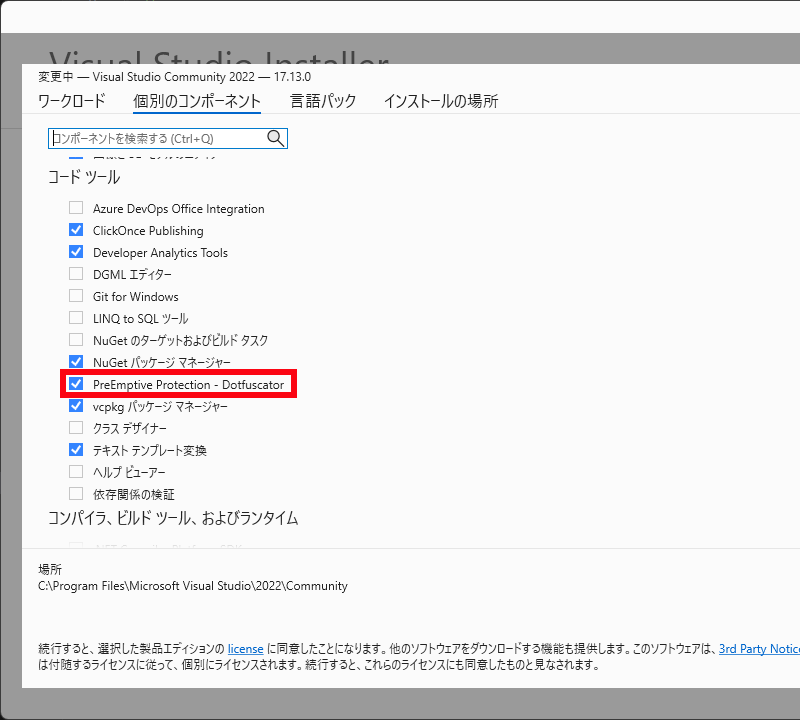This screenshot has width=800, height=720.
Task: Click the コンパイラ、ビルド ツール、およびランタイム heading
Action: 173,518
